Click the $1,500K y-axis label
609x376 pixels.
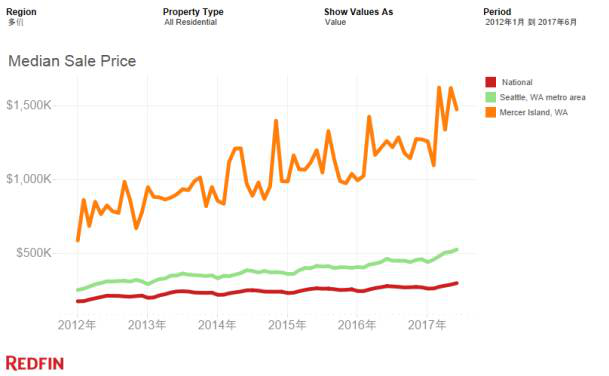29,105
